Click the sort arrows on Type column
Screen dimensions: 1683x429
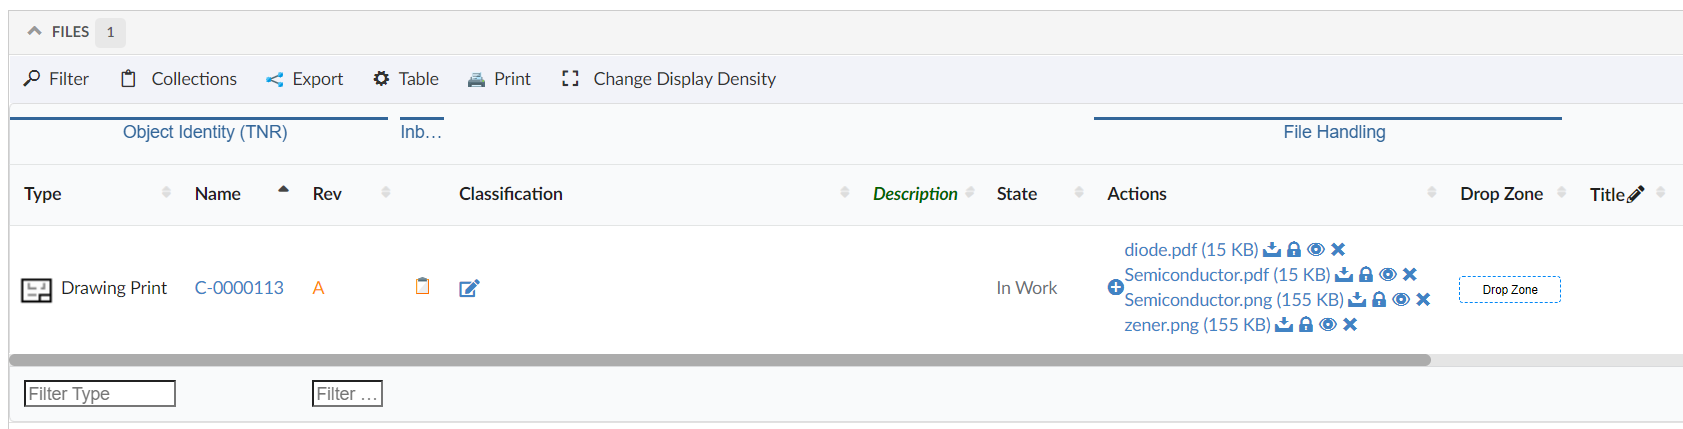coord(166,192)
